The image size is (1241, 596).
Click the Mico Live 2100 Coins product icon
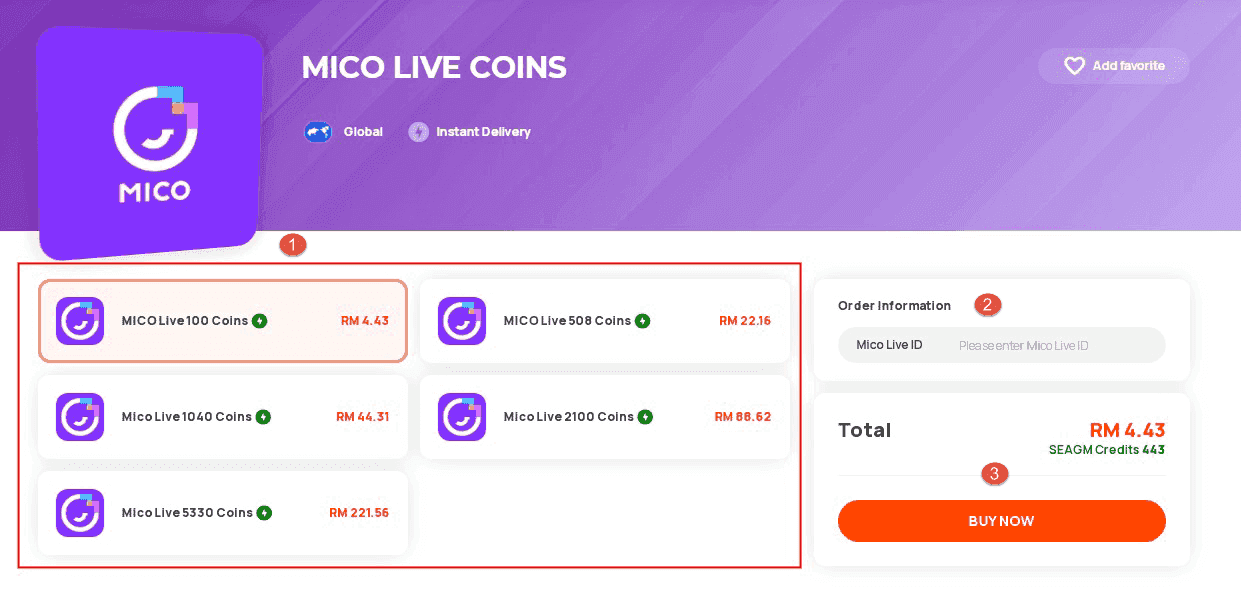[x=462, y=417]
